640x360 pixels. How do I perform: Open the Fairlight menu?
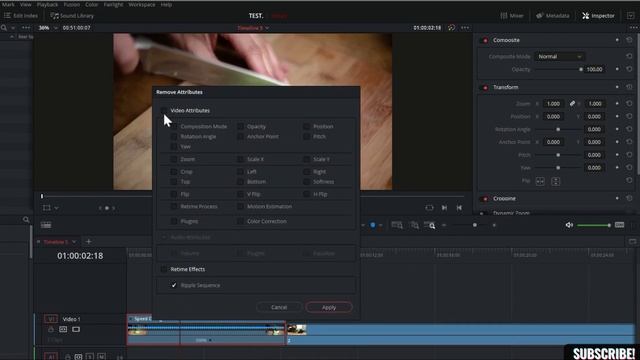click(113, 4)
